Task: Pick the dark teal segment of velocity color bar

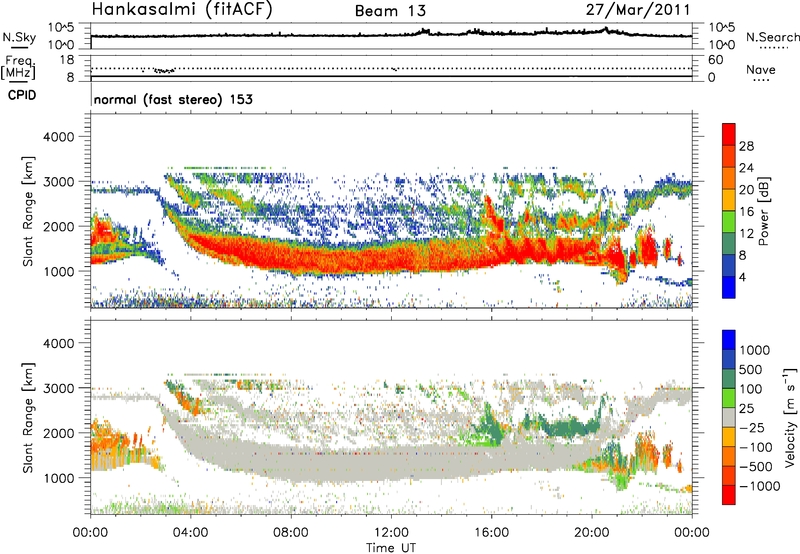Action: point(729,380)
